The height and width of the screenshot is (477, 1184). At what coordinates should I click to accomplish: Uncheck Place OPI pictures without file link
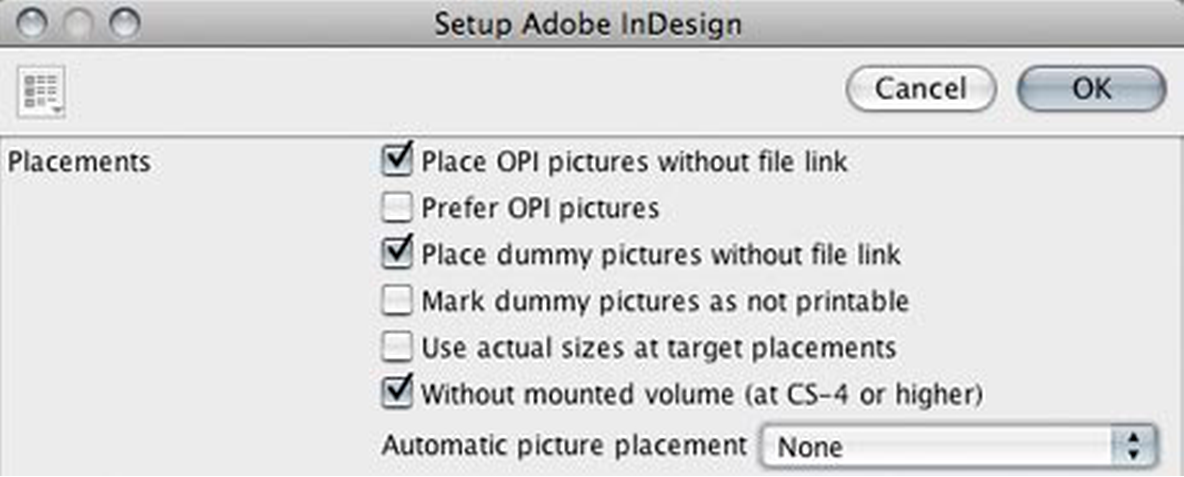pyautogui.click(x=398, y=158)
